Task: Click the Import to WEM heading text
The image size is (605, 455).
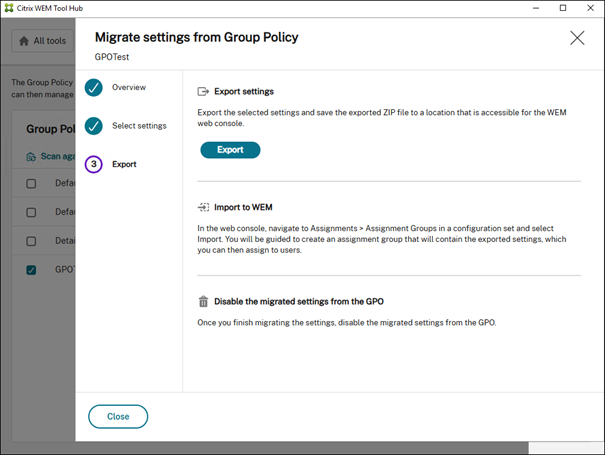Action: coord(243,207)
